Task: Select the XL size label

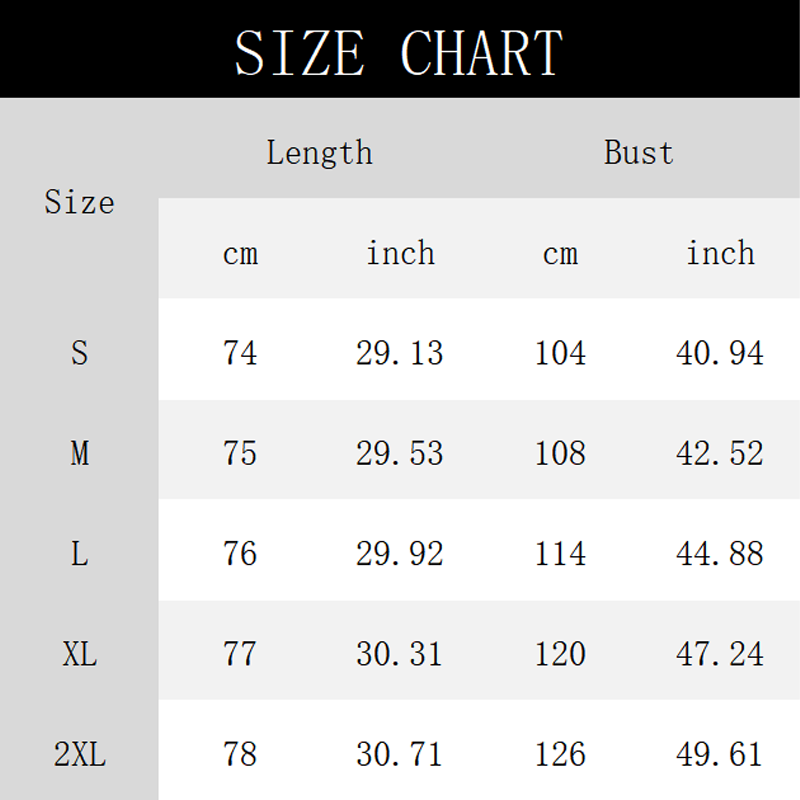Action: (x=79, y=654)
